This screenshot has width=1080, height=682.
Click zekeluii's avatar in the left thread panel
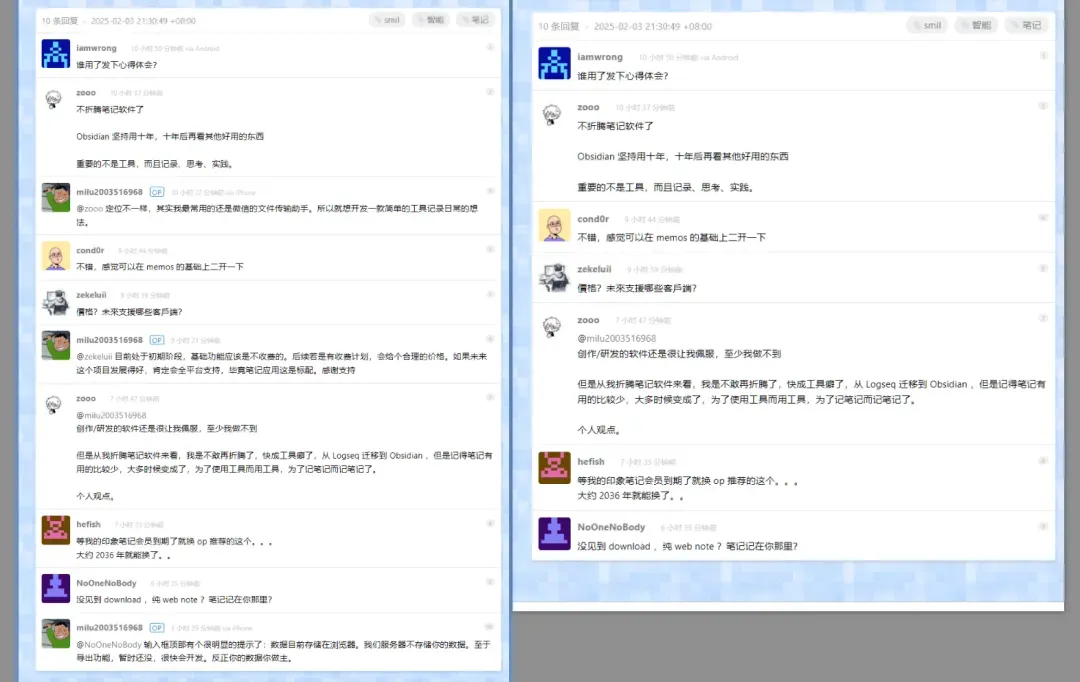(x=56, y=301)
